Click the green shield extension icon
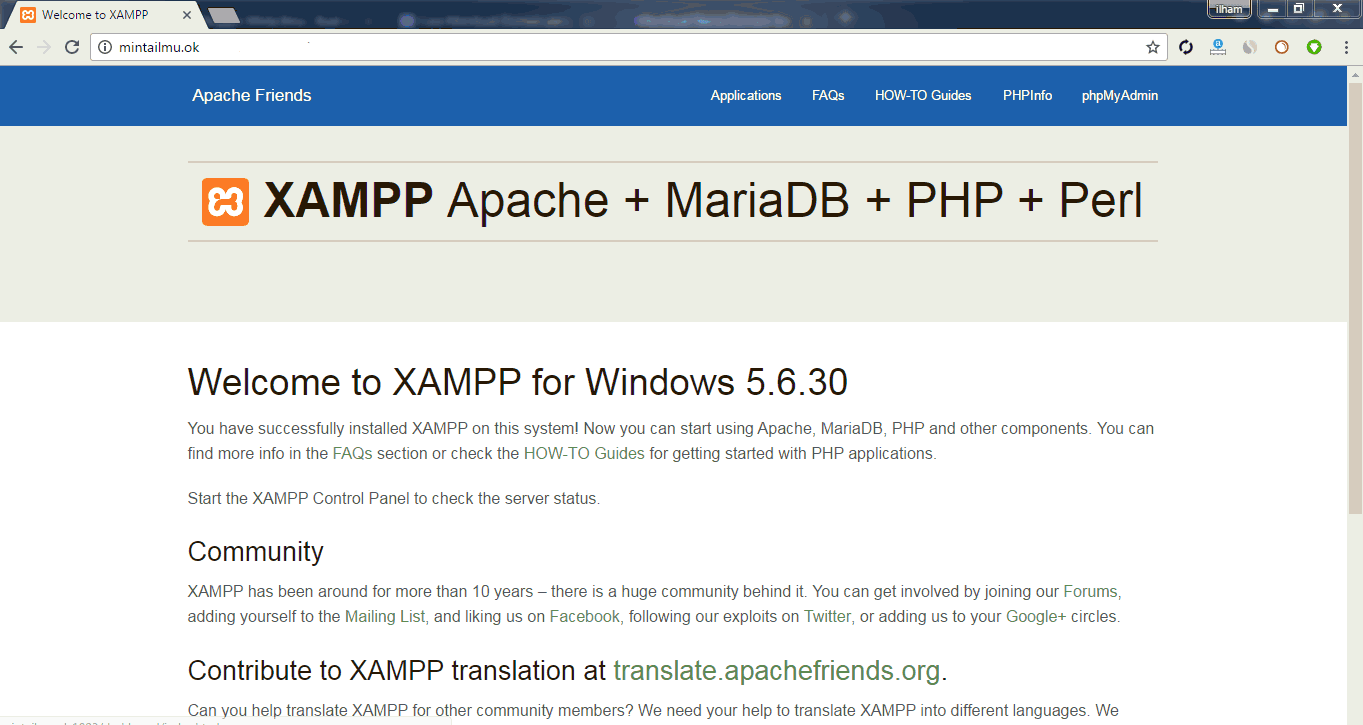Image resolution: width=1363 pixels, height=725 pixels. click(x=1314, y=47)
